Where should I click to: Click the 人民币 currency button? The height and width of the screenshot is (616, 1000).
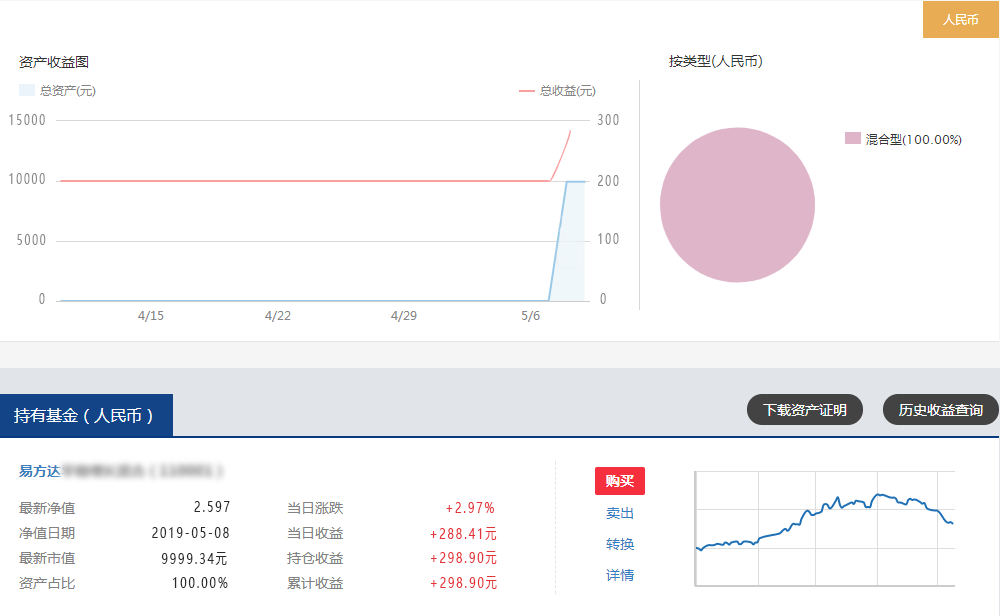[x=960, y=20]
